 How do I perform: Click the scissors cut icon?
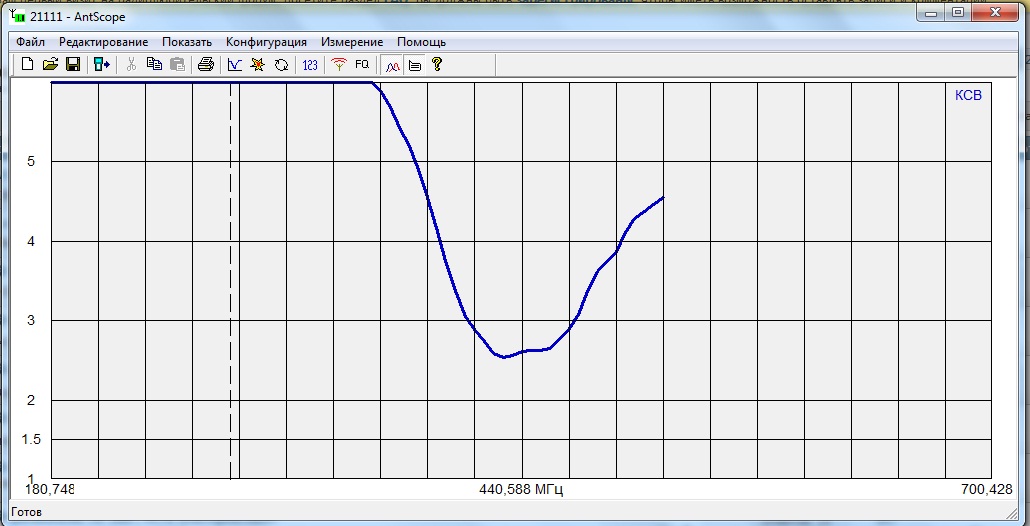click(131, 64)
